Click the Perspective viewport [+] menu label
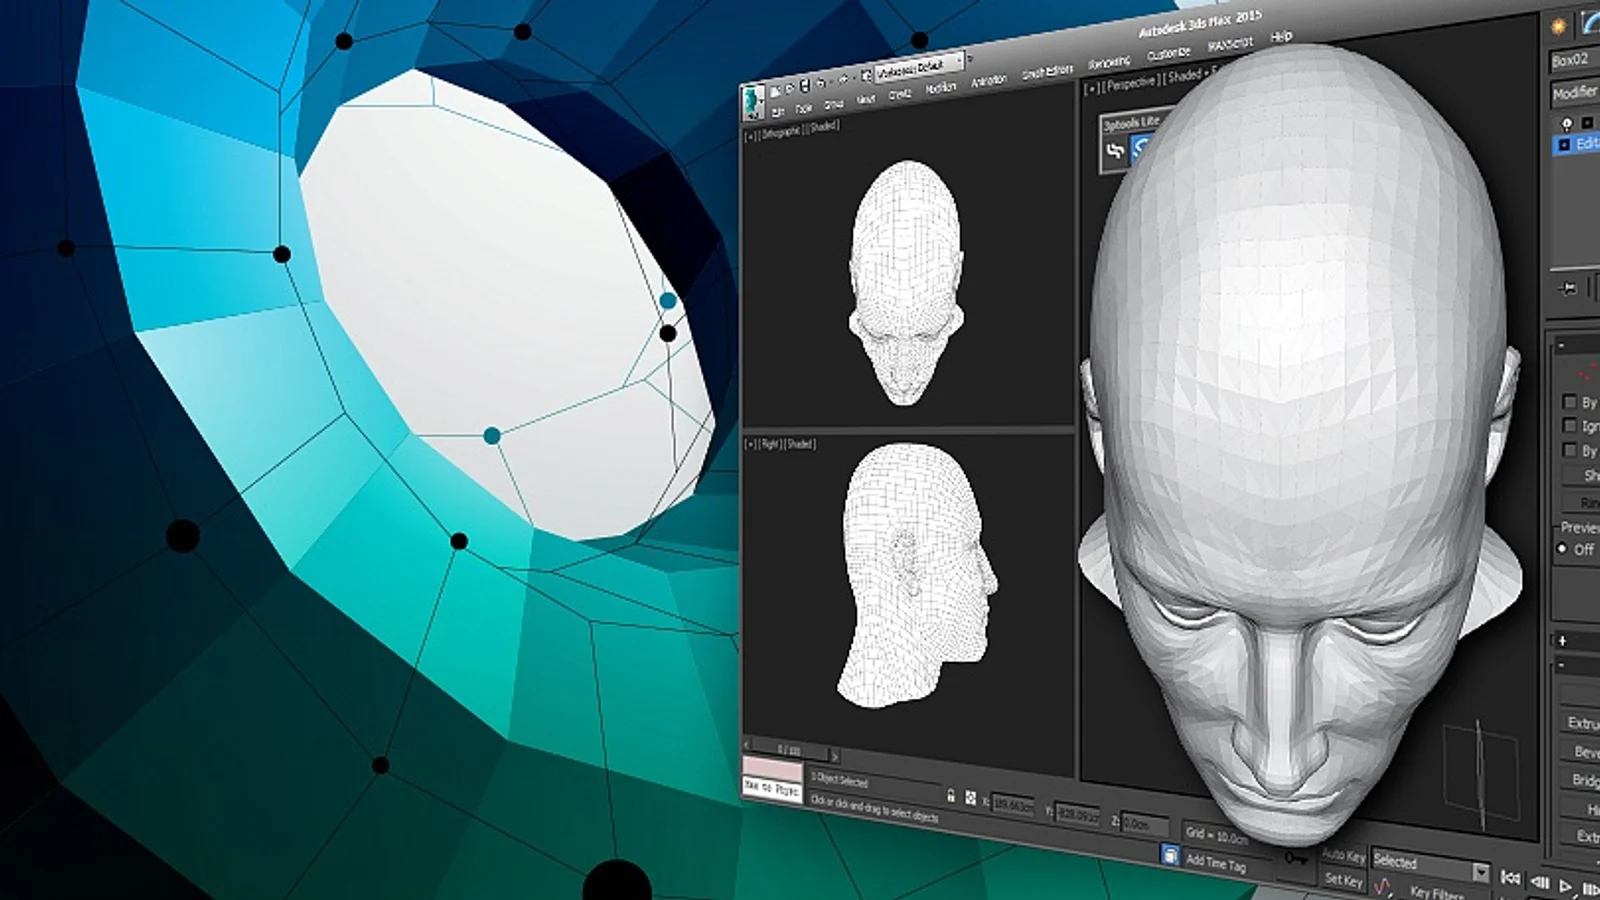The height and width of the screenshot is (900, 1600). pos(1092,88)
